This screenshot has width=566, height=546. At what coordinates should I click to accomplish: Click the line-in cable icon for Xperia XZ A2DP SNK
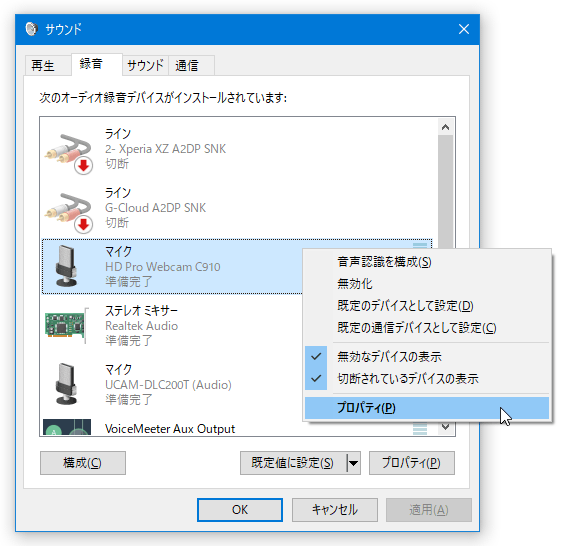point(68,153)
